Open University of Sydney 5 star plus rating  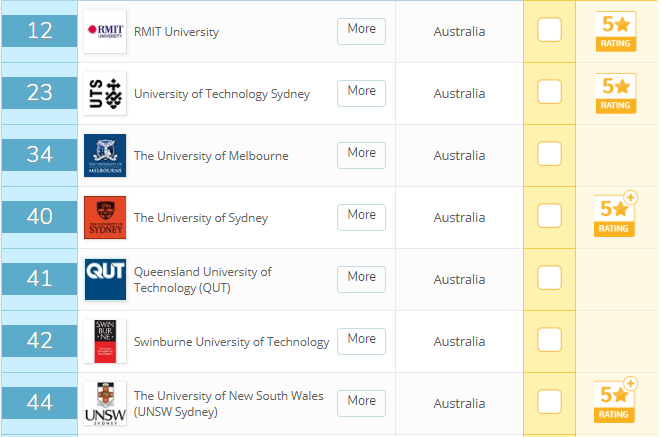click(x=616, y=214)
